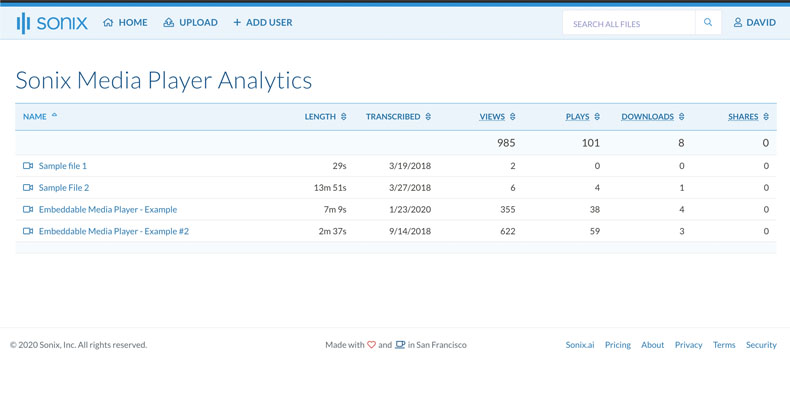Click the user icon next to DAVID
This screenshot has height=395, width=790.
(x=738, y=23)
